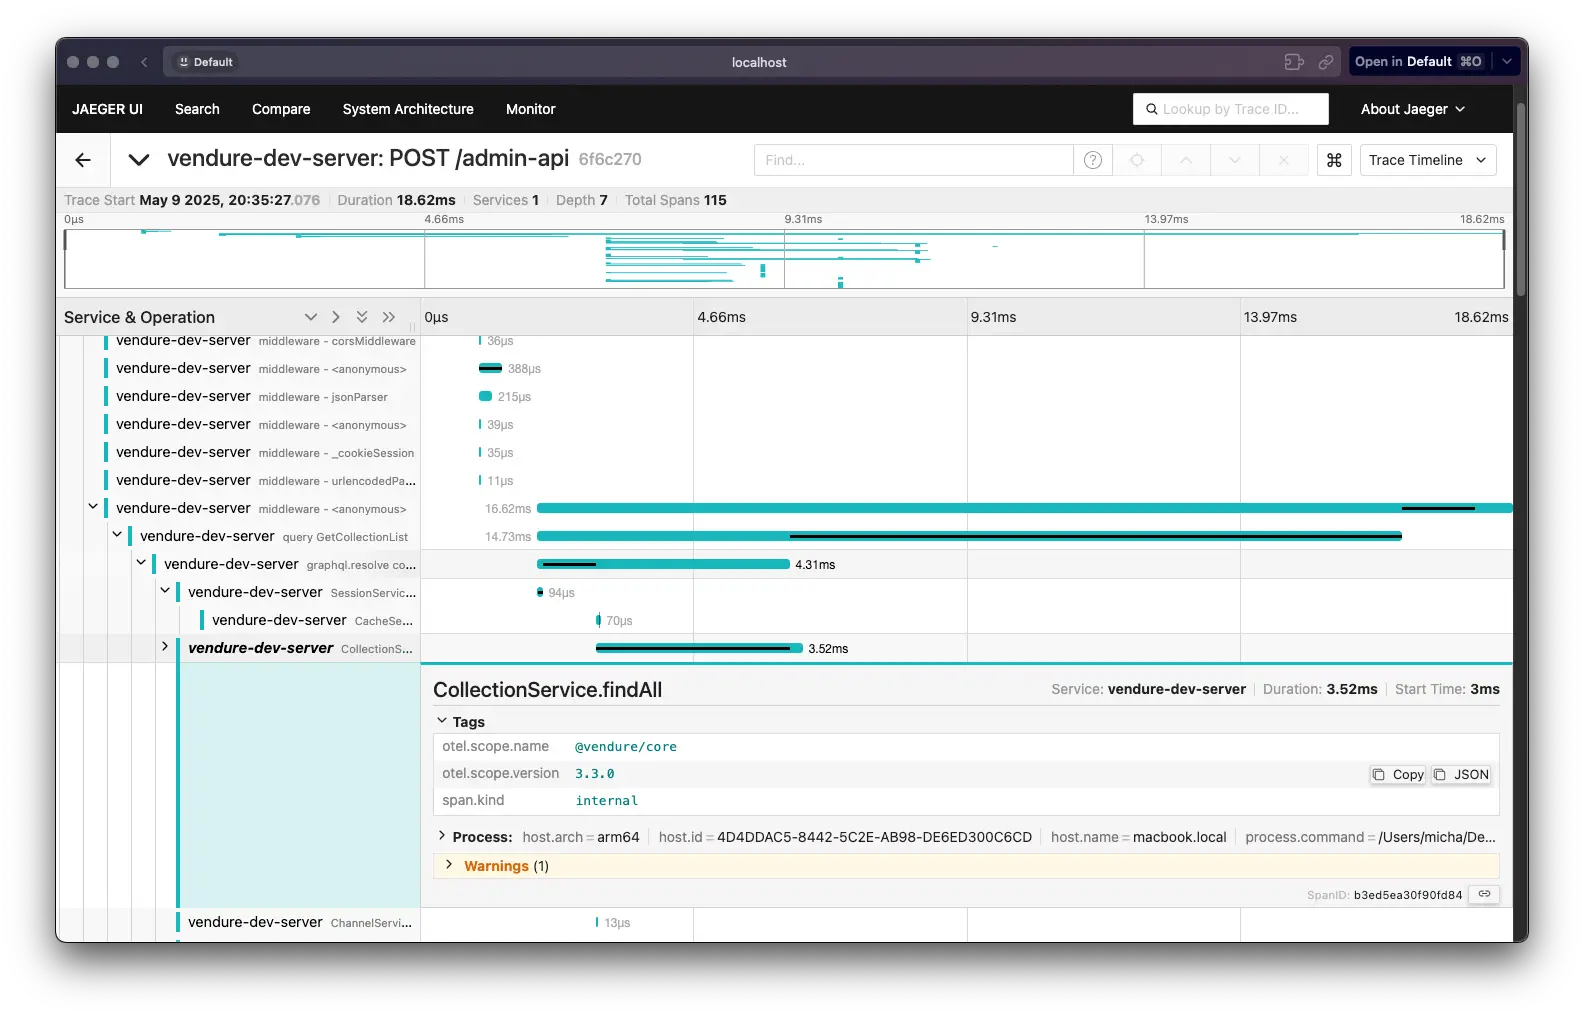Go to System Architecture tab

pyautogui.click(x=408, y=109)
